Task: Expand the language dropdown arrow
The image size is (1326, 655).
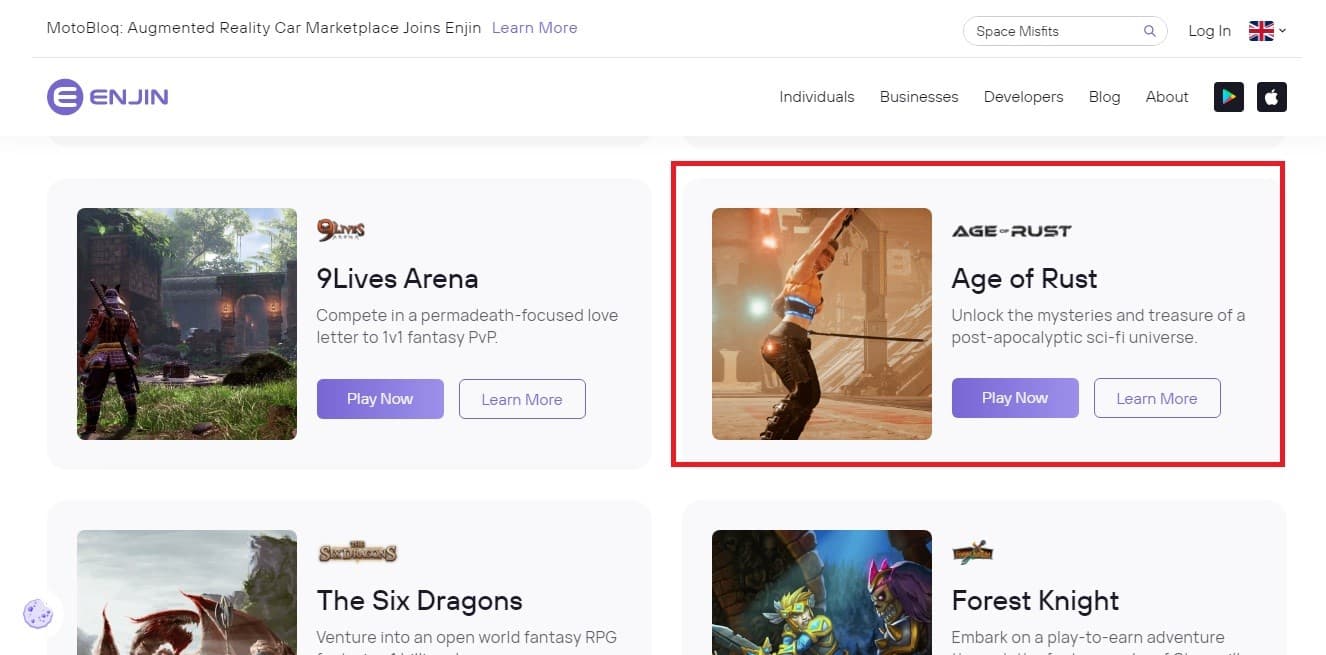Action: [x=1283, y=31]
